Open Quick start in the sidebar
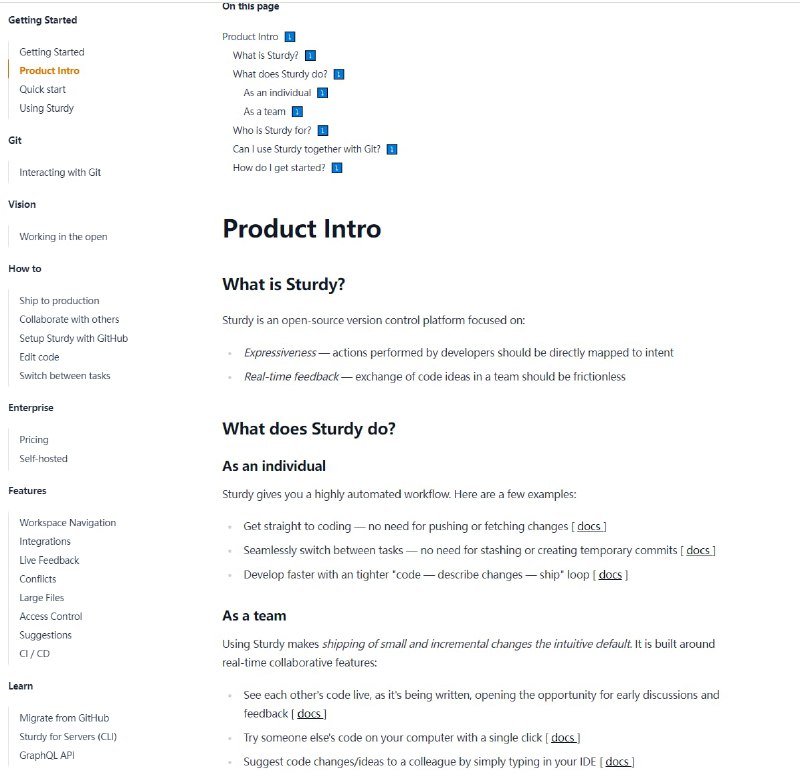The height and width of the screenshot is (779, 800). (x=42, y=89)
